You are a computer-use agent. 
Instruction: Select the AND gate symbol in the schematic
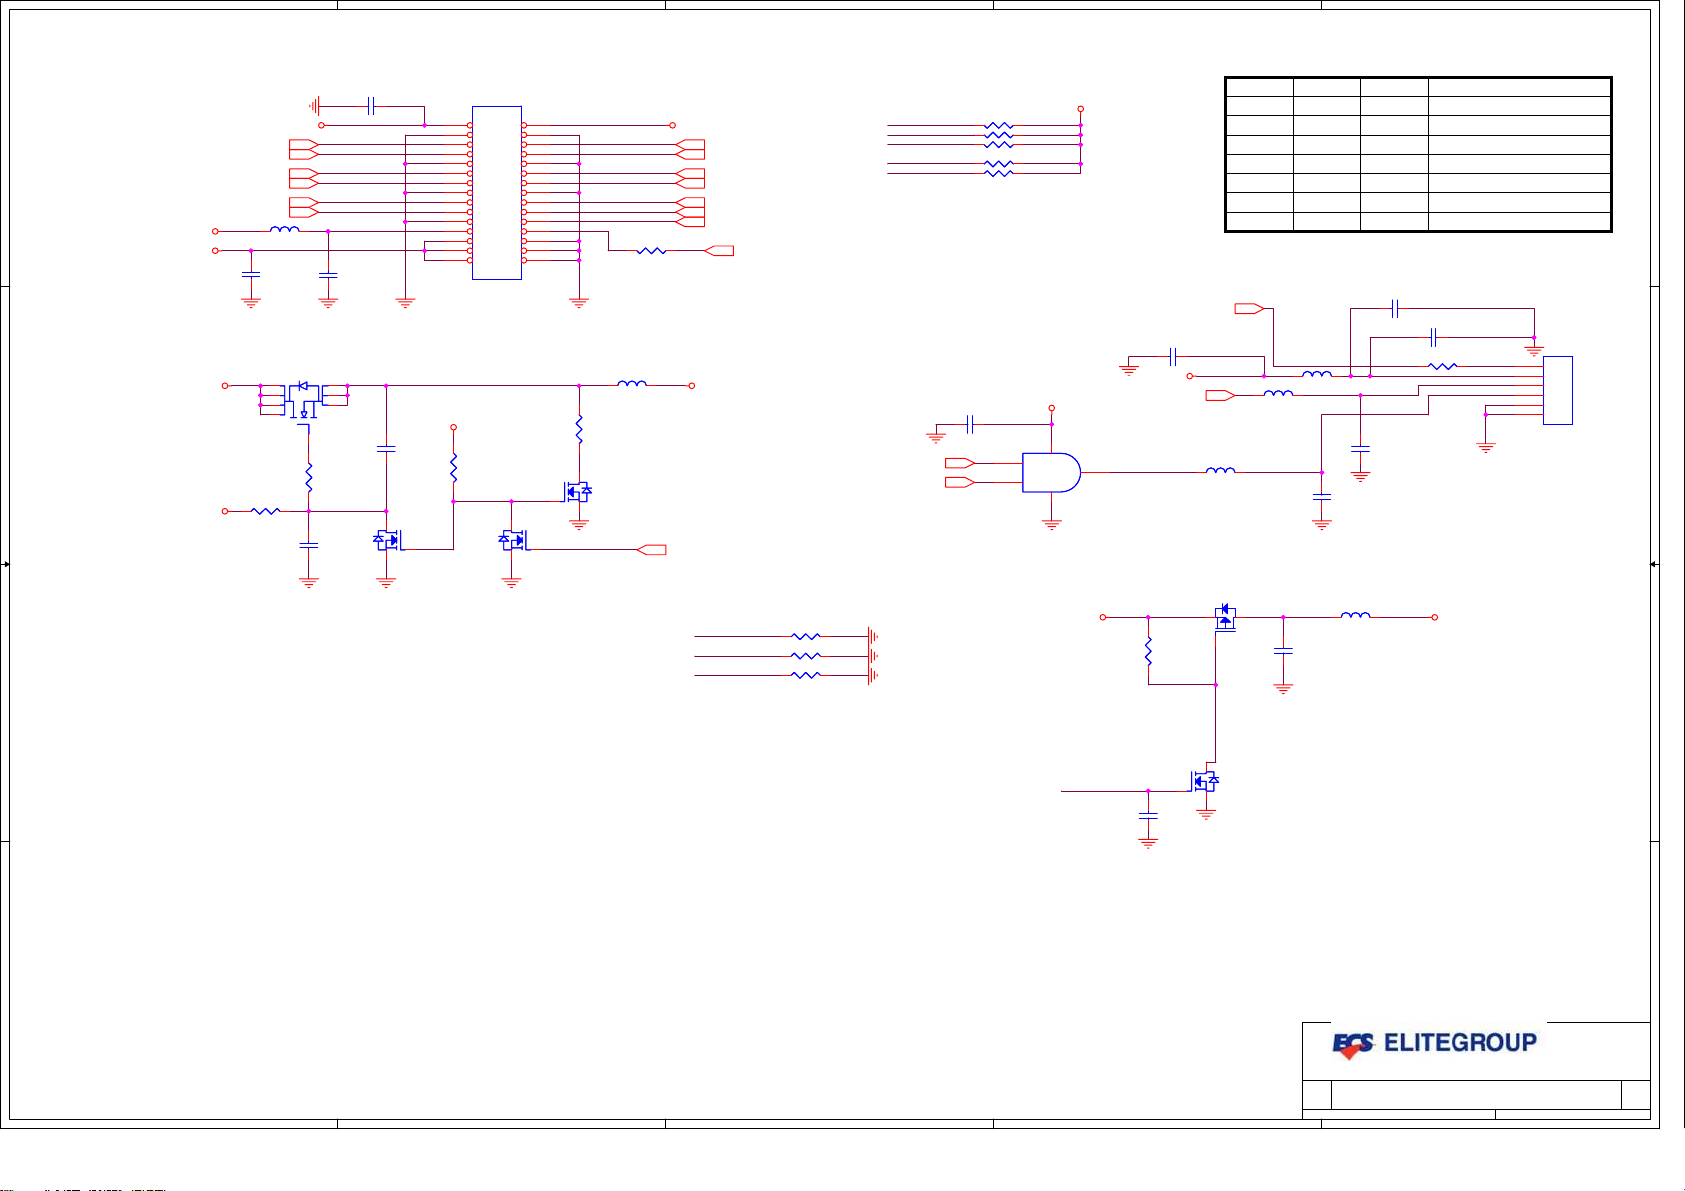[x=1051, y=472]
